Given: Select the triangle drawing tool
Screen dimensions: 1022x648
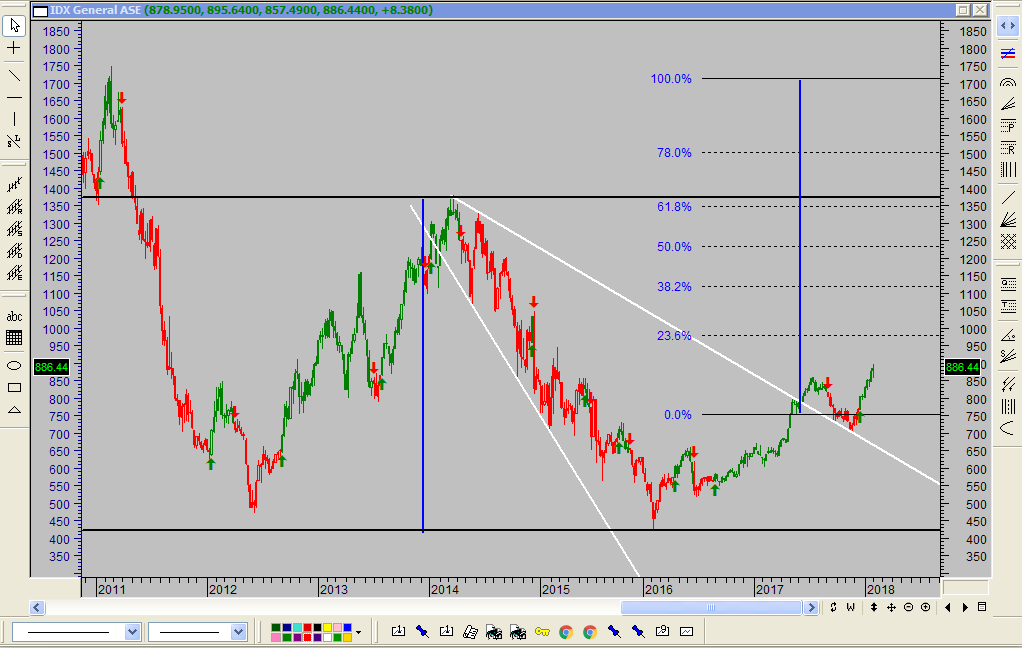Looking at the screenshot, I should coord(14,410).
